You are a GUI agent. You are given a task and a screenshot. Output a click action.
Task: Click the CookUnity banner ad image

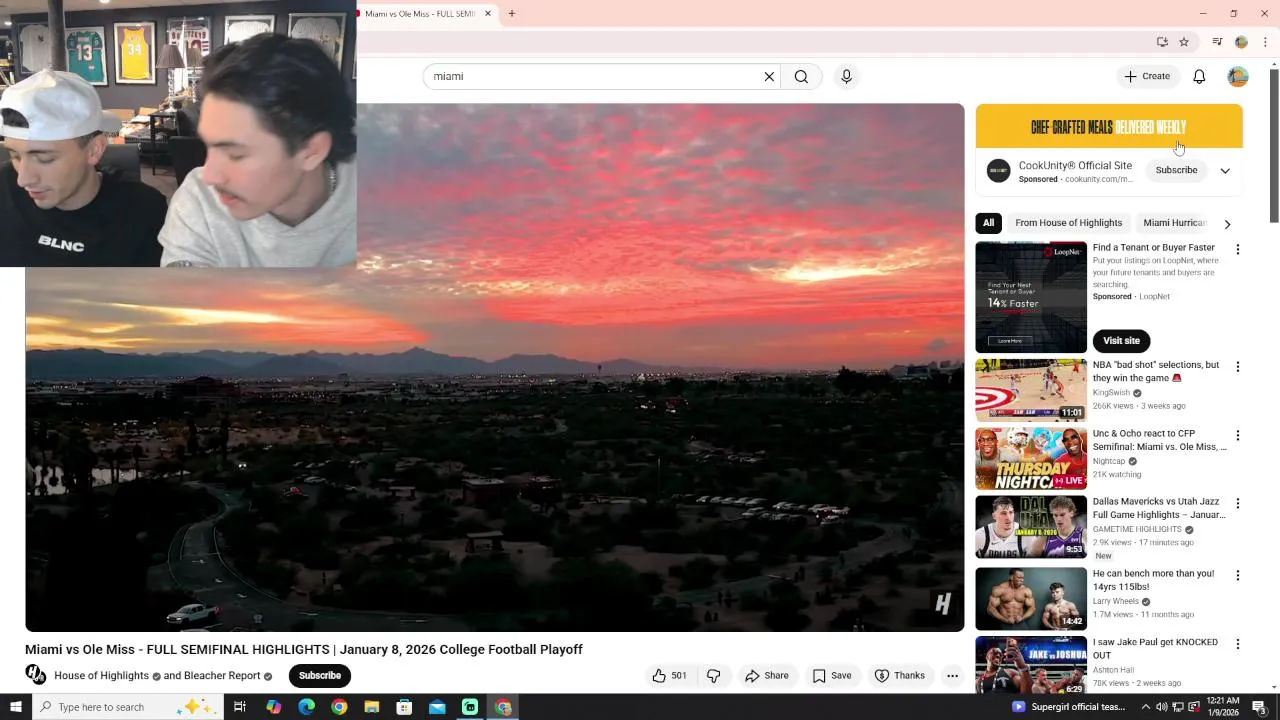(x=1109, y=126)
